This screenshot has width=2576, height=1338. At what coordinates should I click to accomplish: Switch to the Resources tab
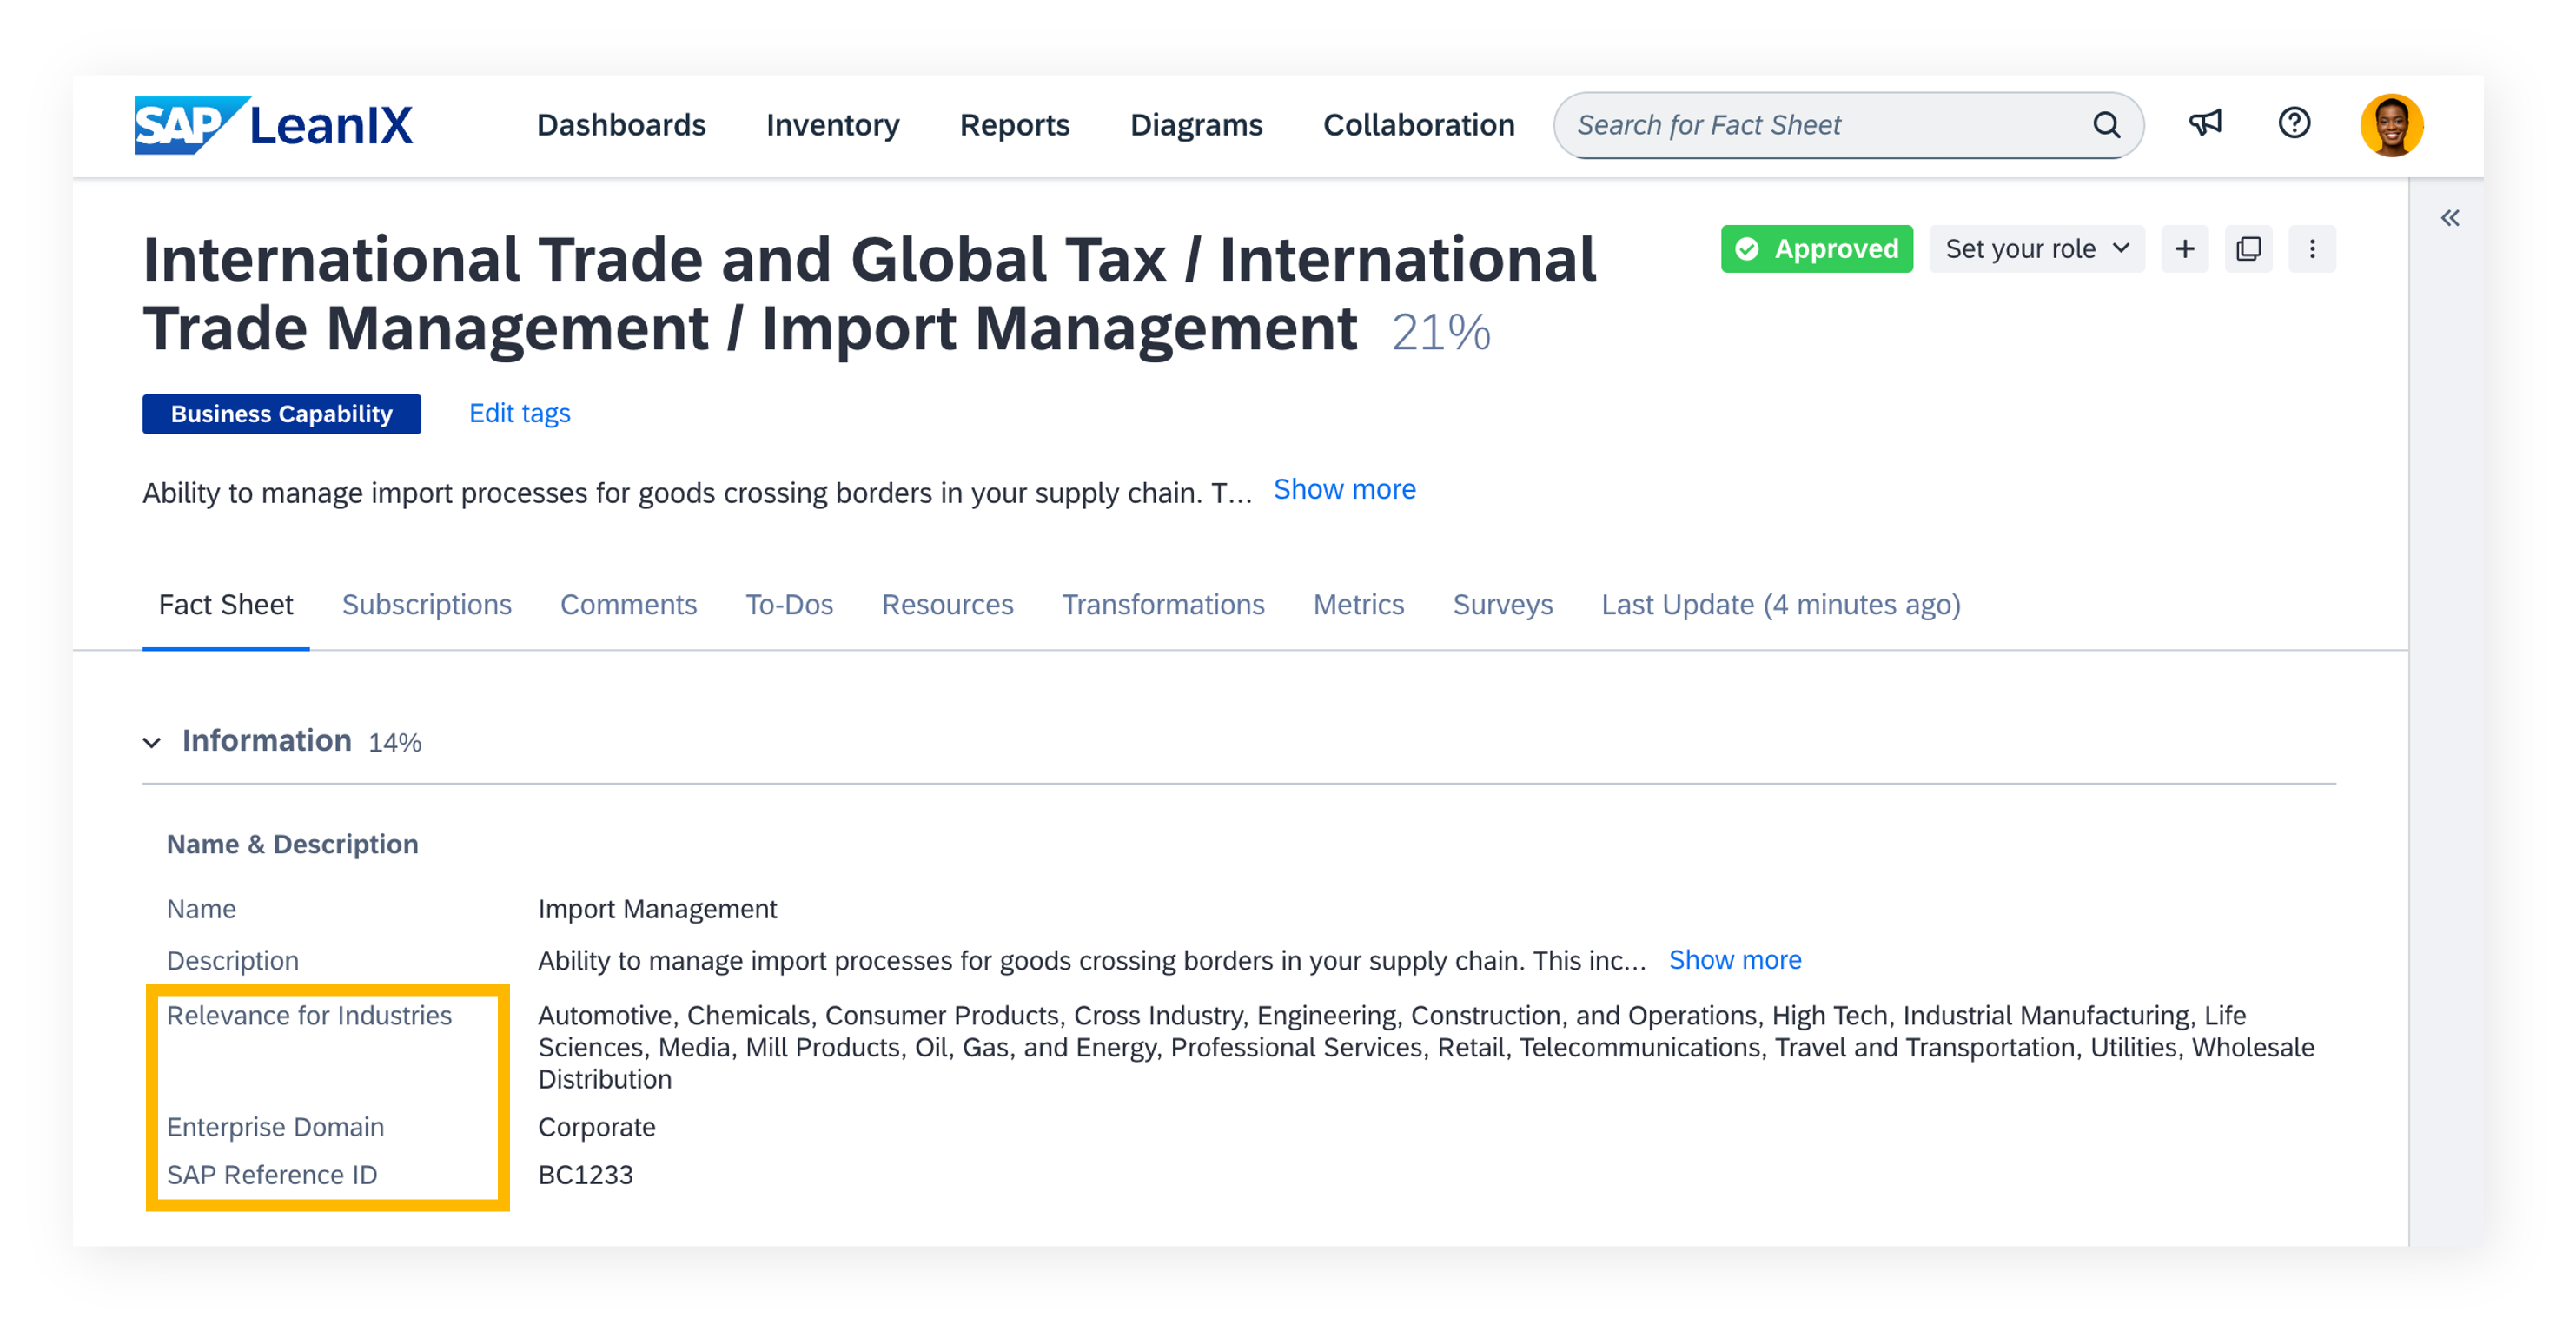tap(946, 605)
